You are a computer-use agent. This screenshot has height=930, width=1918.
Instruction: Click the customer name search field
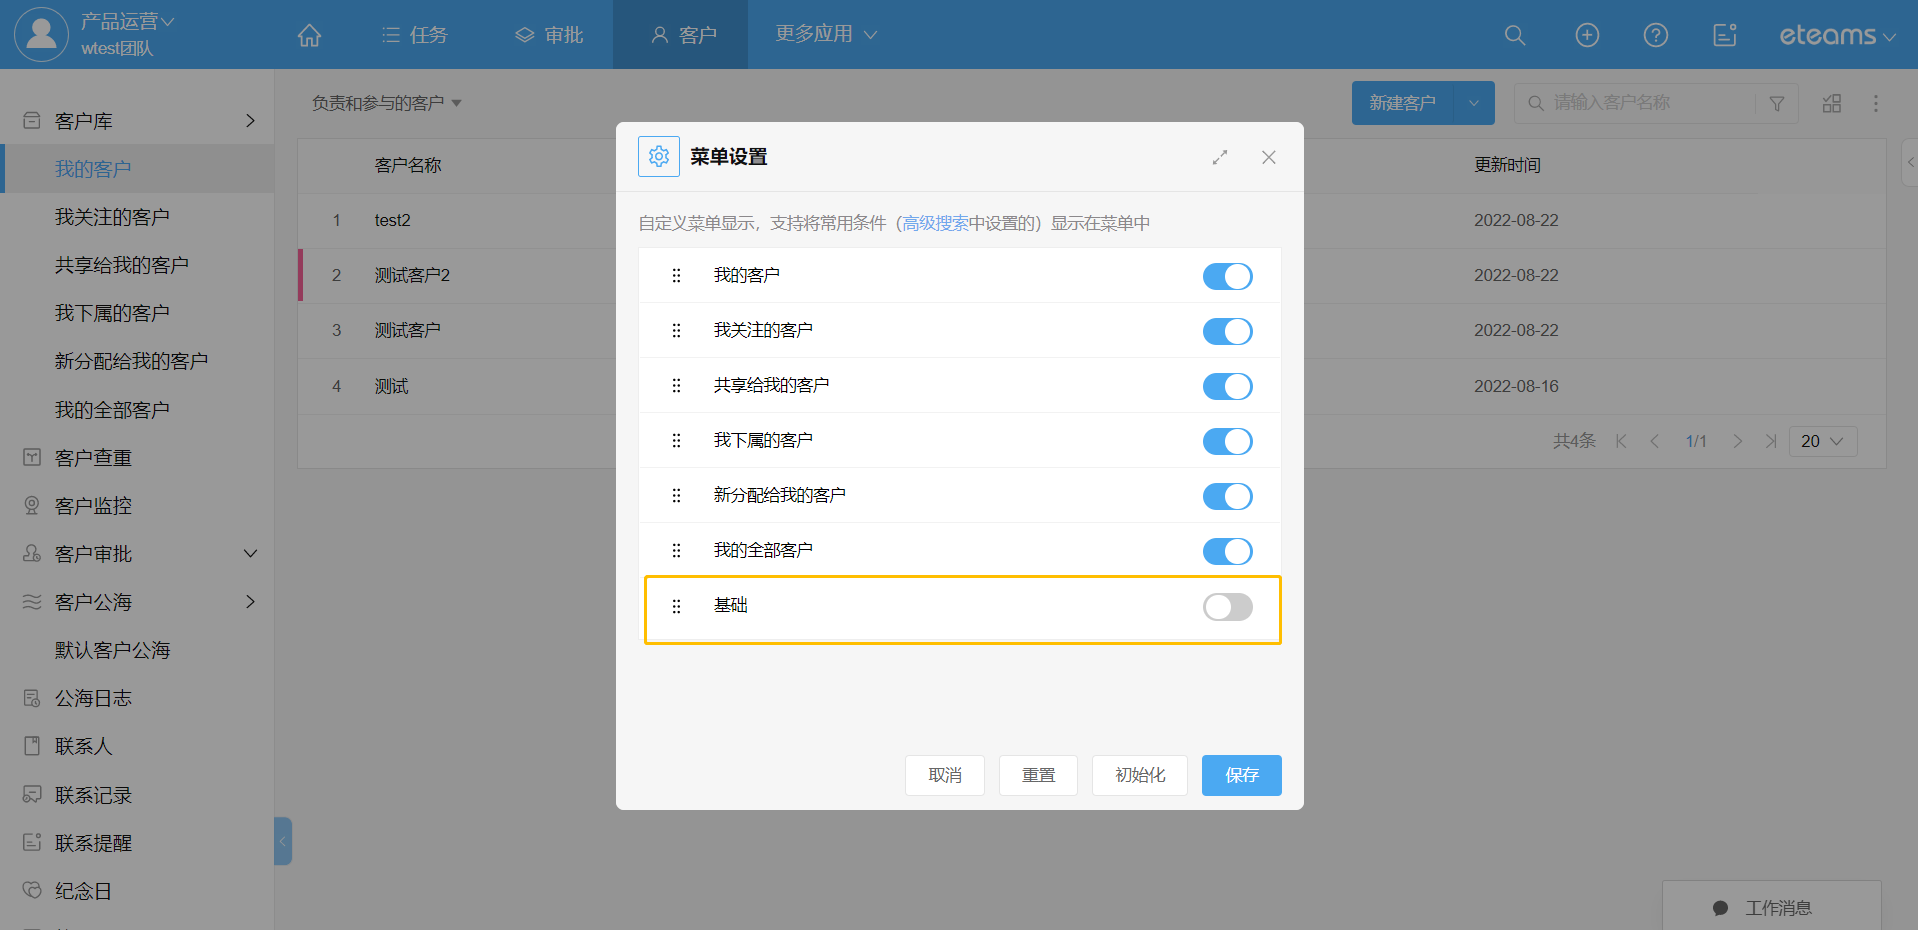1650,103
